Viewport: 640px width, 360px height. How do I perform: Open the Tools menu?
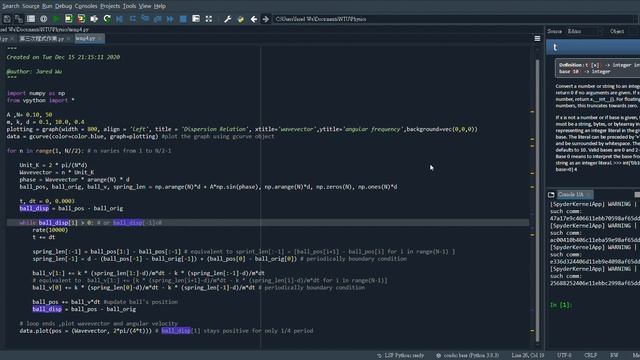pos(129,6)
